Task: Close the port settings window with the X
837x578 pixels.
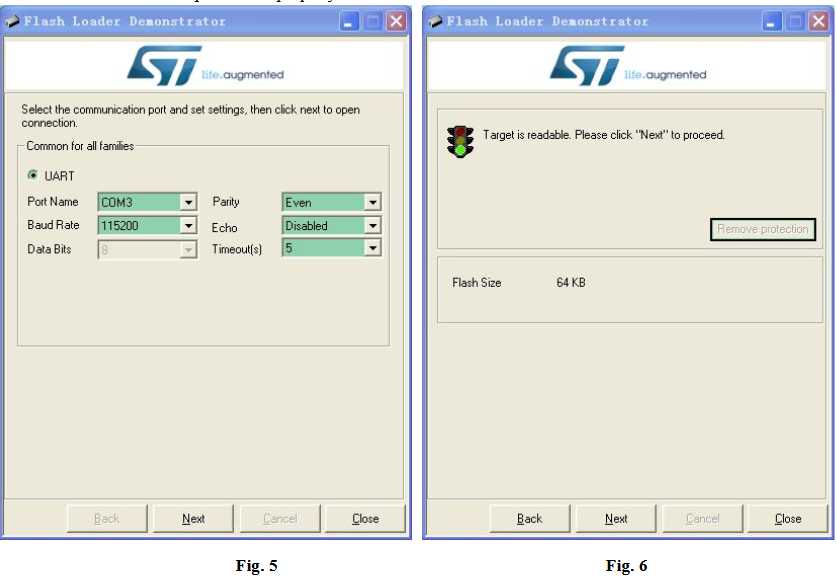Action: tap(396, 21)
